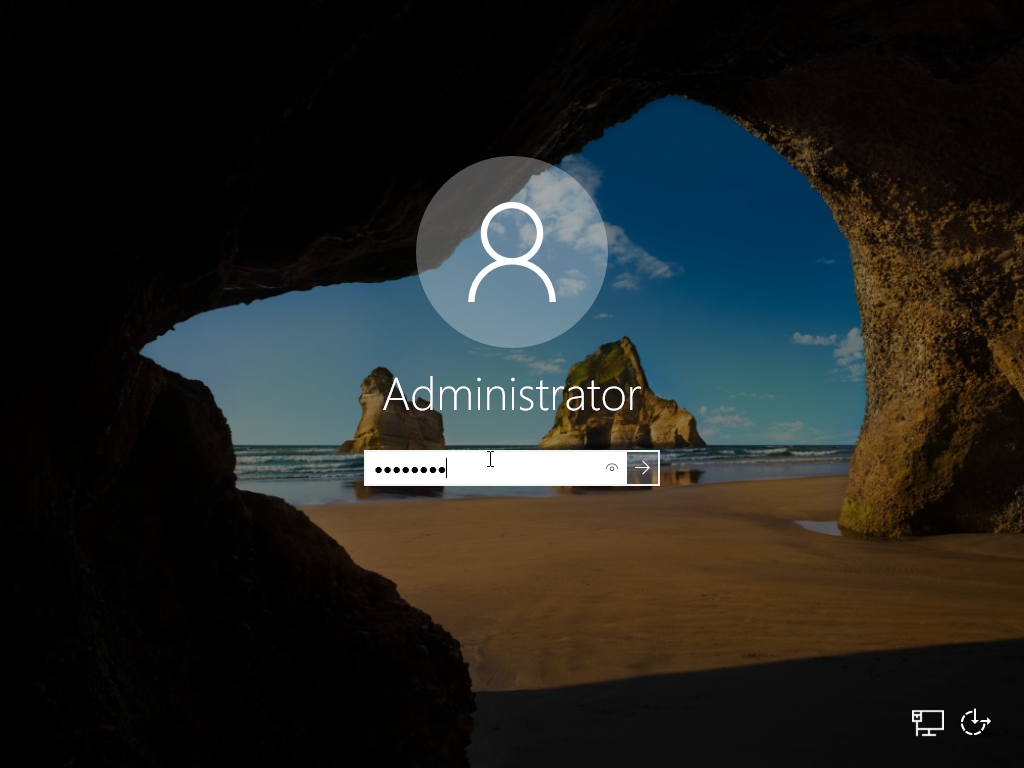The width and height of the screenshot is (1024, 768).
Task: Toggle password visibility in the password box
Action: click(611, 467)
